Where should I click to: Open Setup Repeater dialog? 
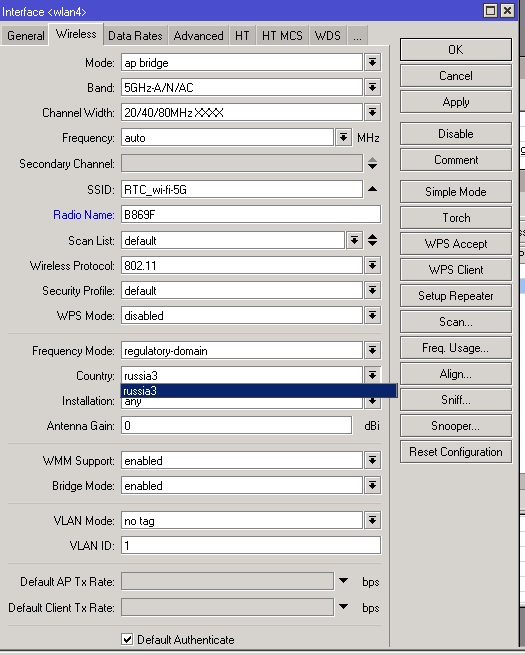[456, 296]
